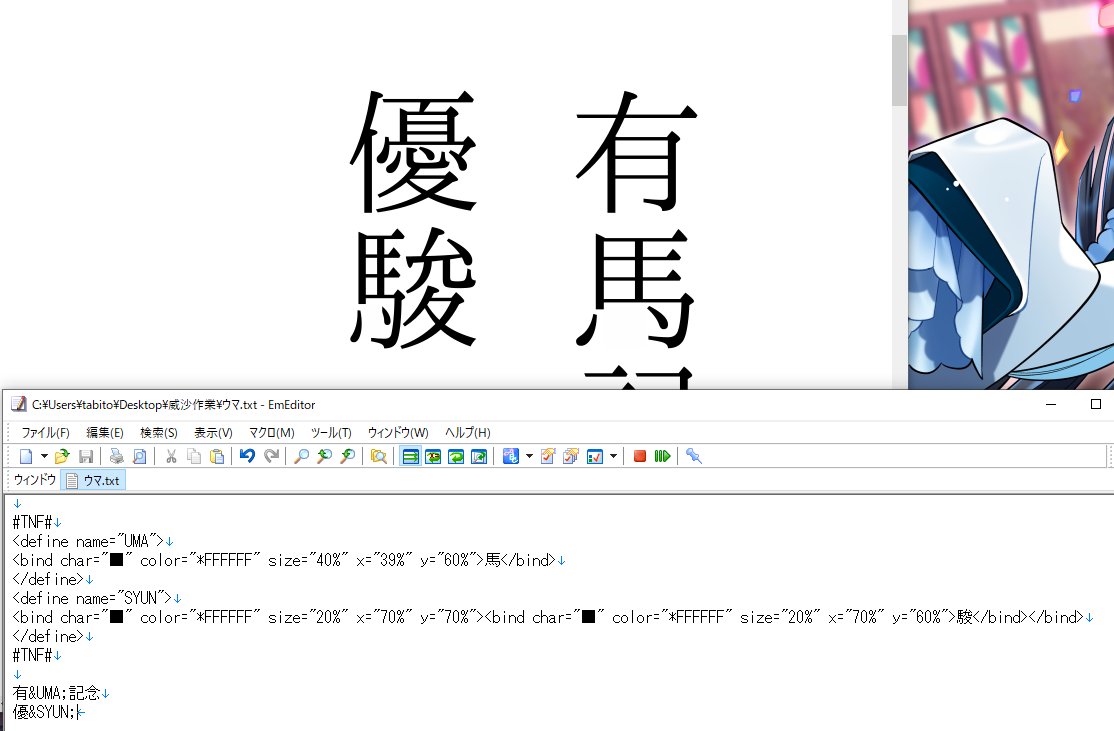Toggle Wrap by Characters button
Screen dimensions: 1114x731
[x=433, y=456]
